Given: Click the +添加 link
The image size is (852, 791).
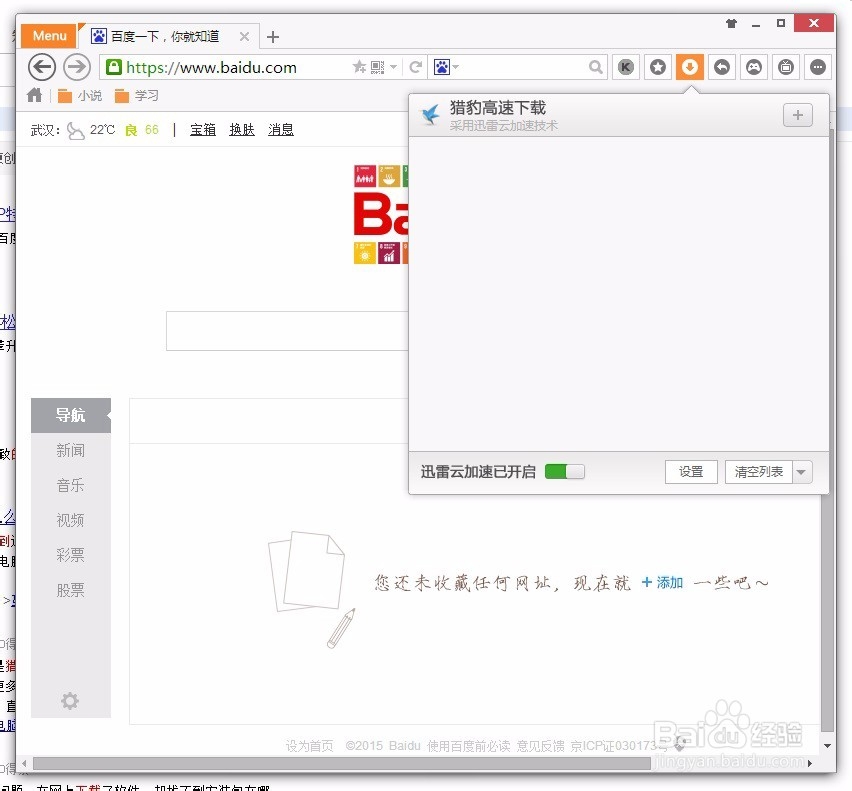Looking at the screenshot, I should (662, 582).
